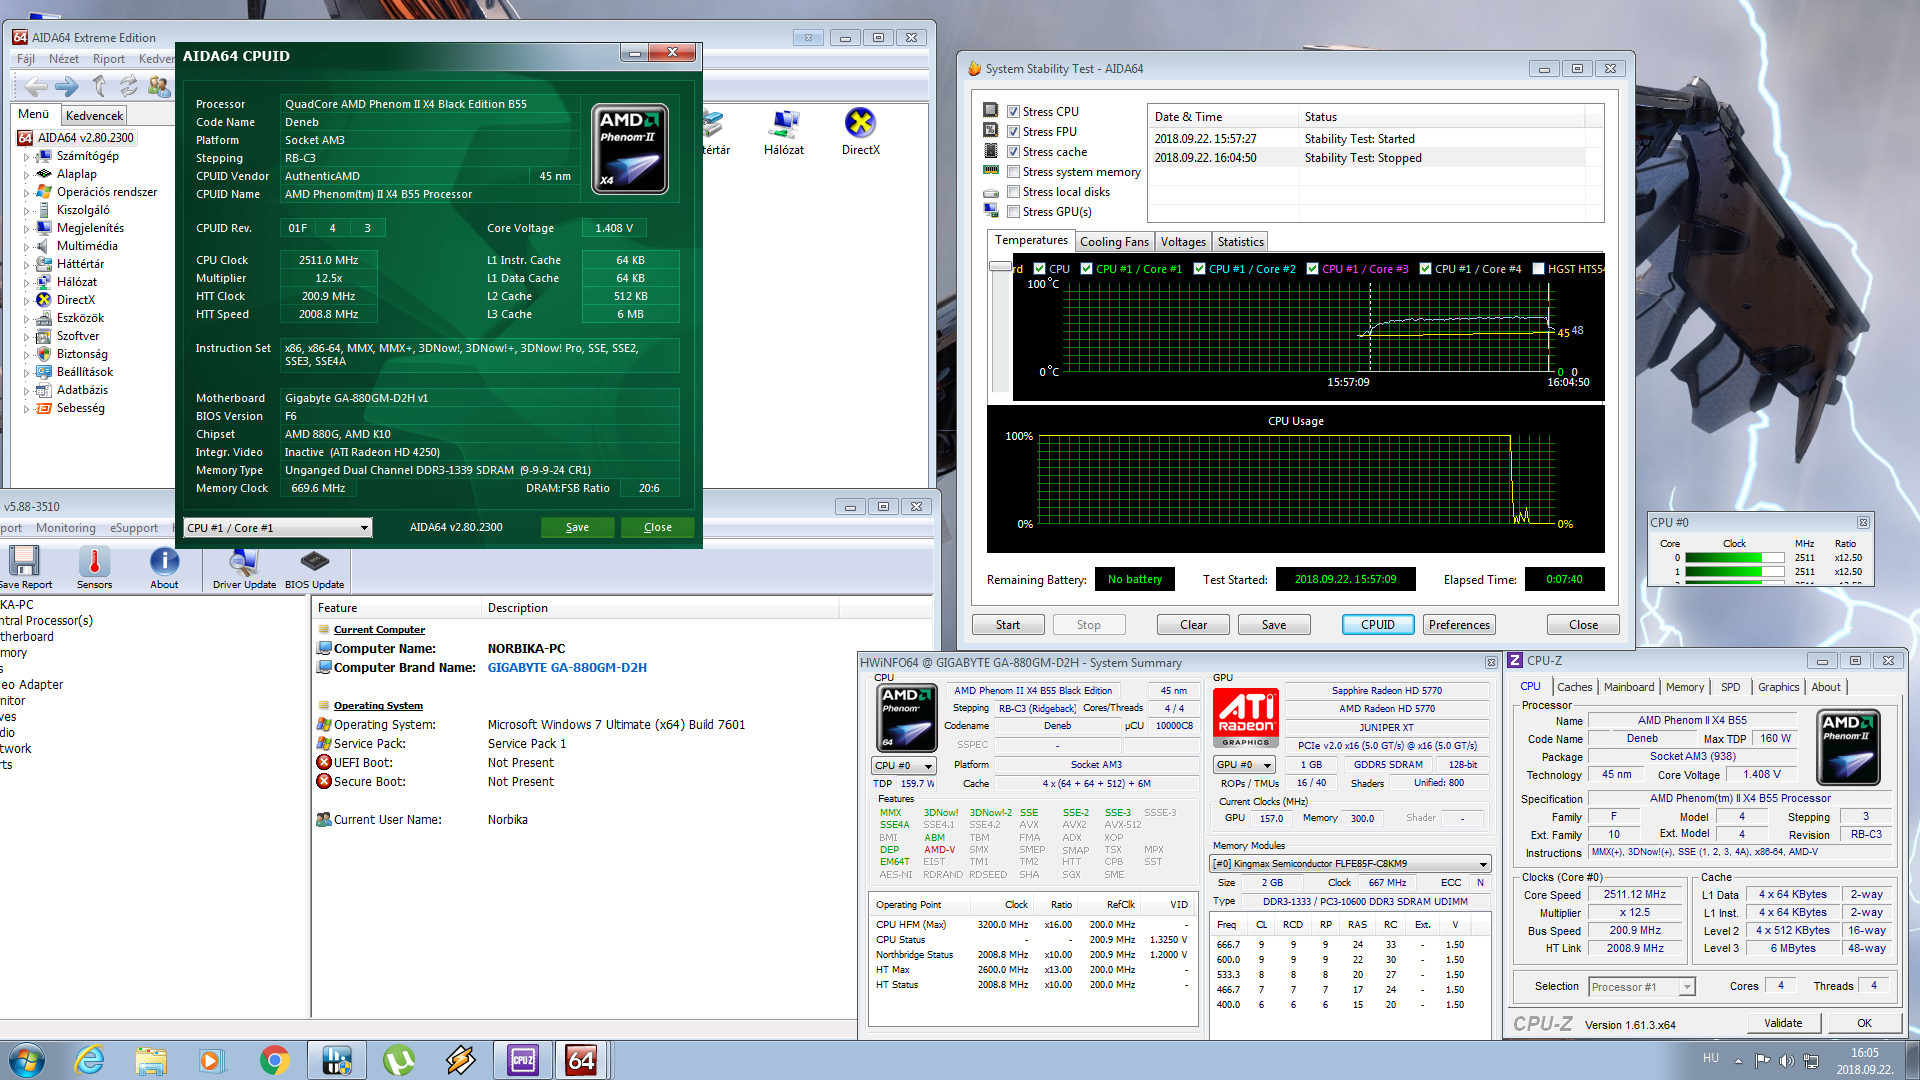Click the forward arrow in AIDA64 toolbar
The height and width of the screenshot is (1080, 1920).
[67, 86]
